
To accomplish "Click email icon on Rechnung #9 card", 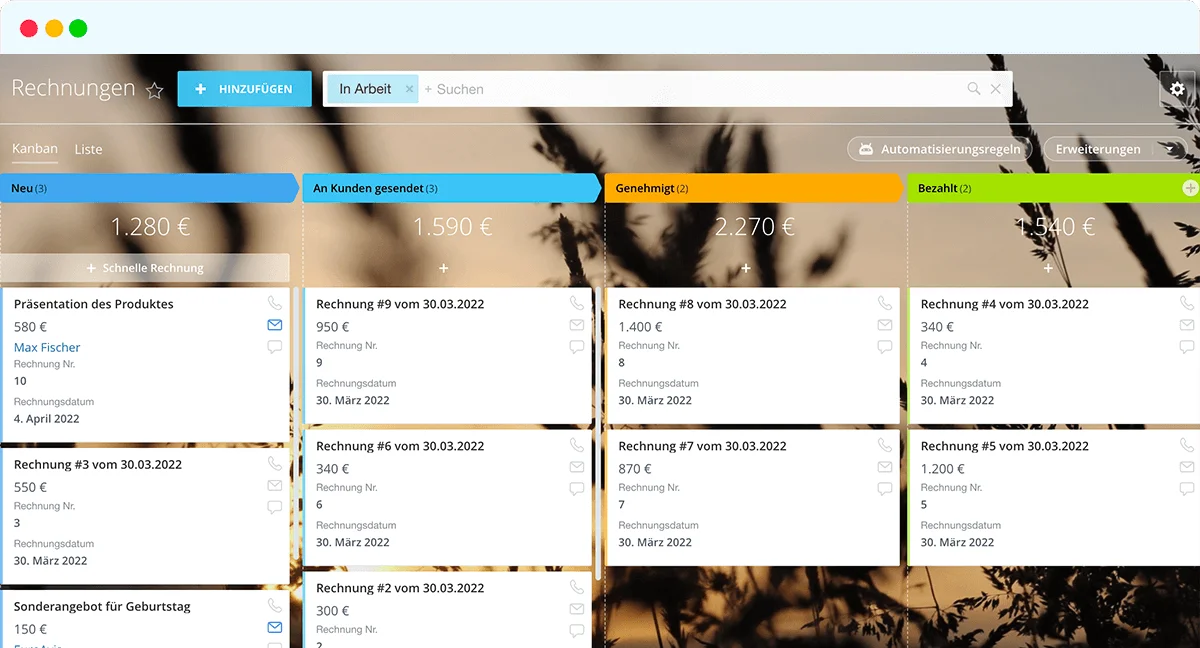I will (577, 325).
